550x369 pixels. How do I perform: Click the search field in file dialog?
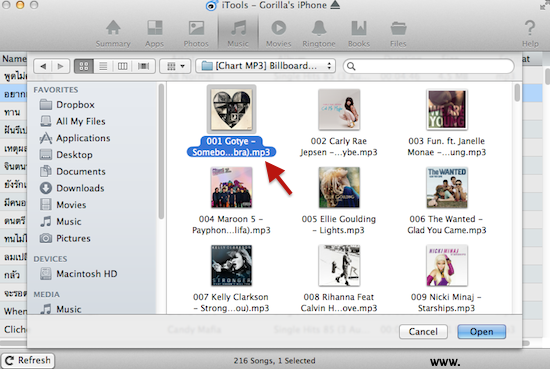click(x=429, y=66)
